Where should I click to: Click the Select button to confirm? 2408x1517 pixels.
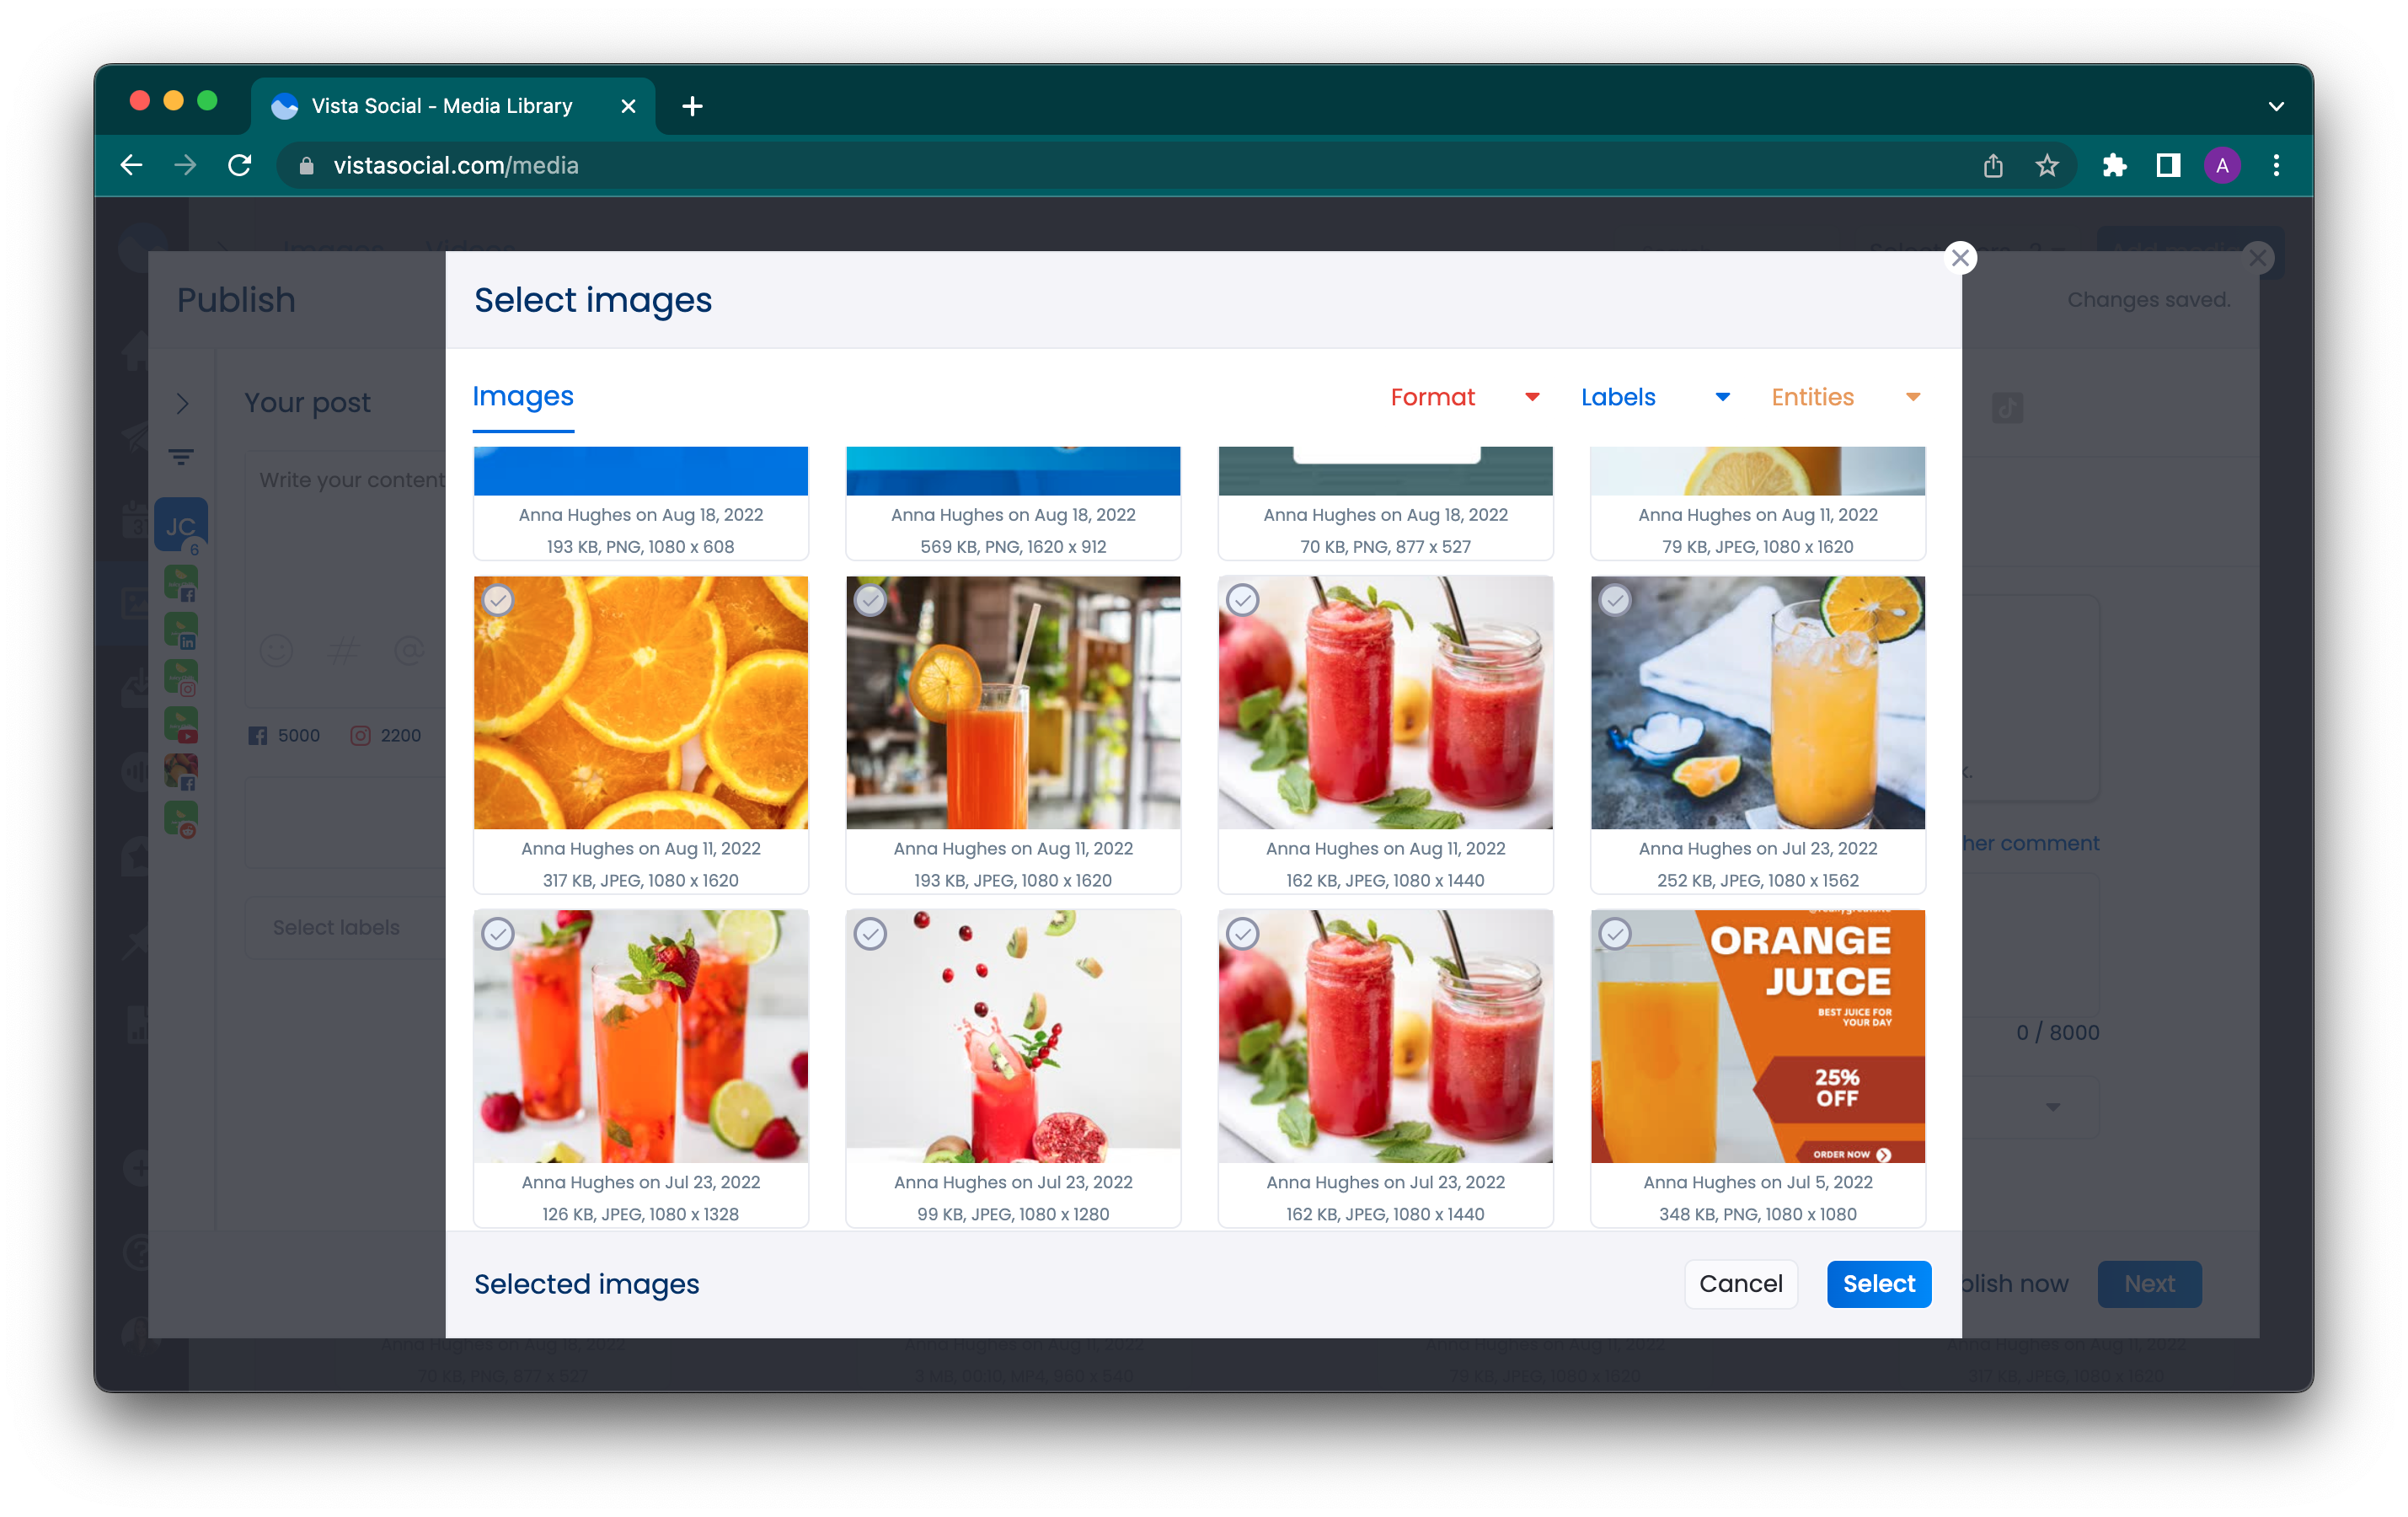(1879, 1283)
